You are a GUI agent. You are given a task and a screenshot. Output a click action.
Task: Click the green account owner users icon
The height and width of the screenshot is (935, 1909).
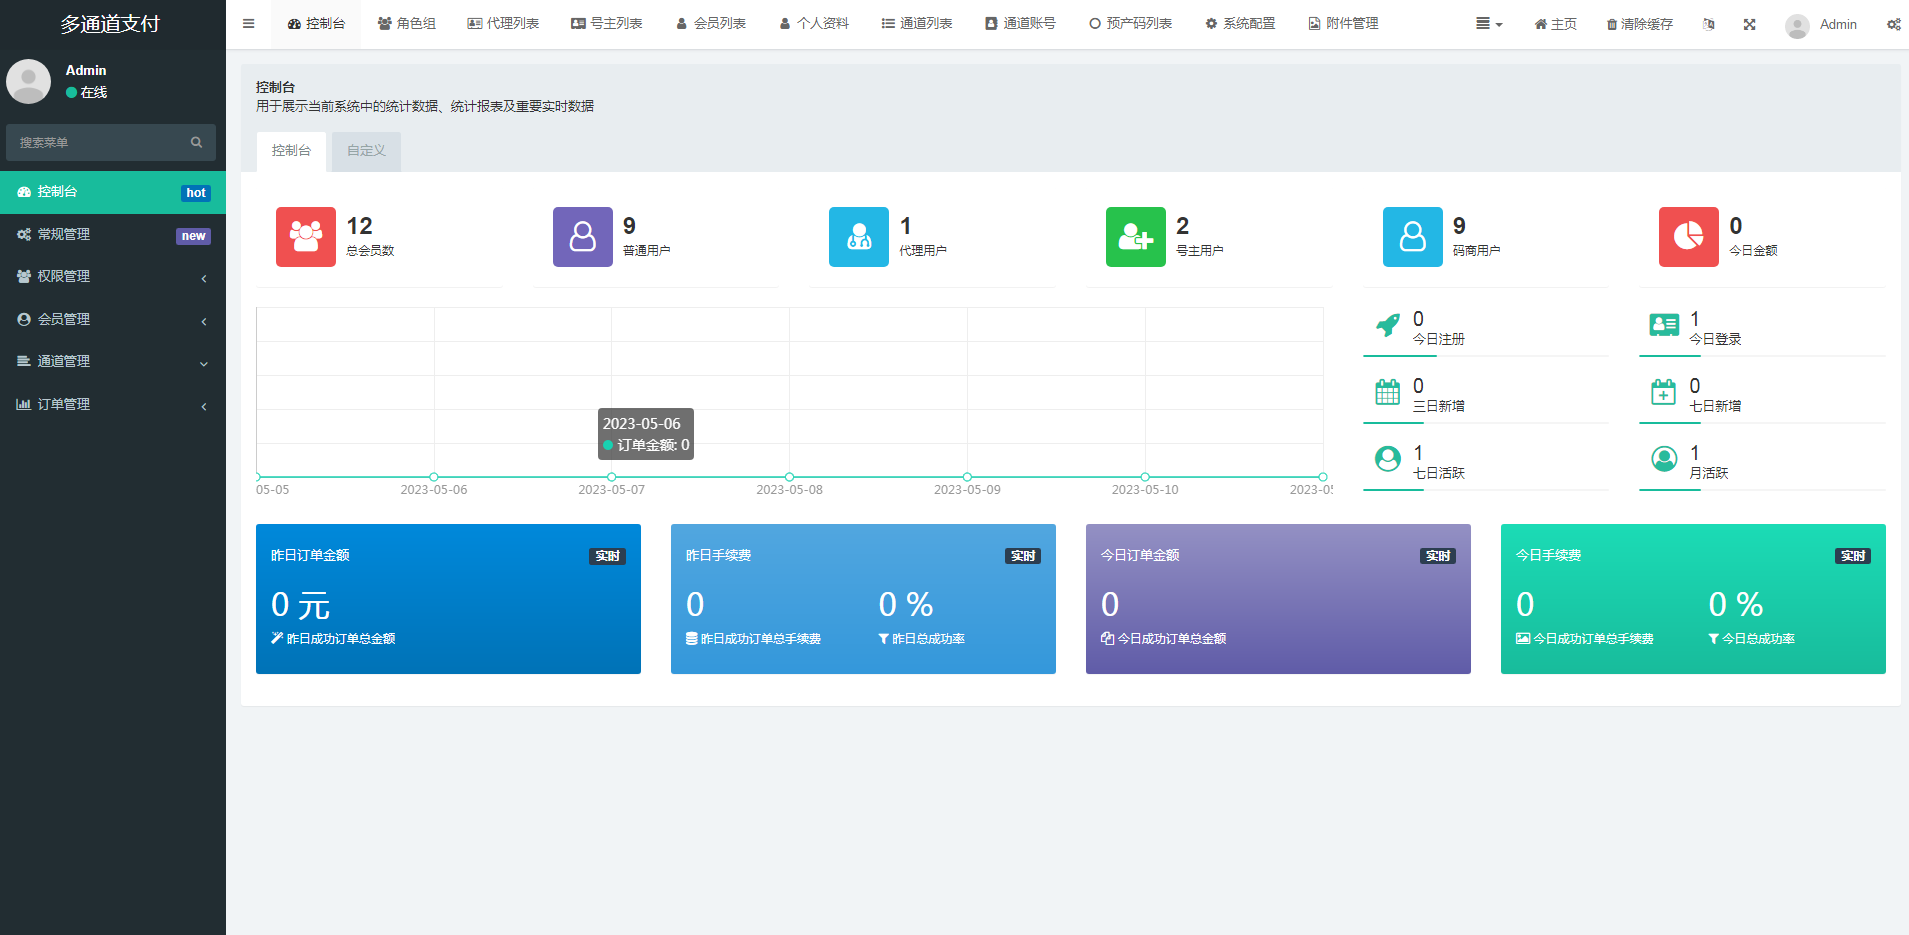coord(1135,237)
